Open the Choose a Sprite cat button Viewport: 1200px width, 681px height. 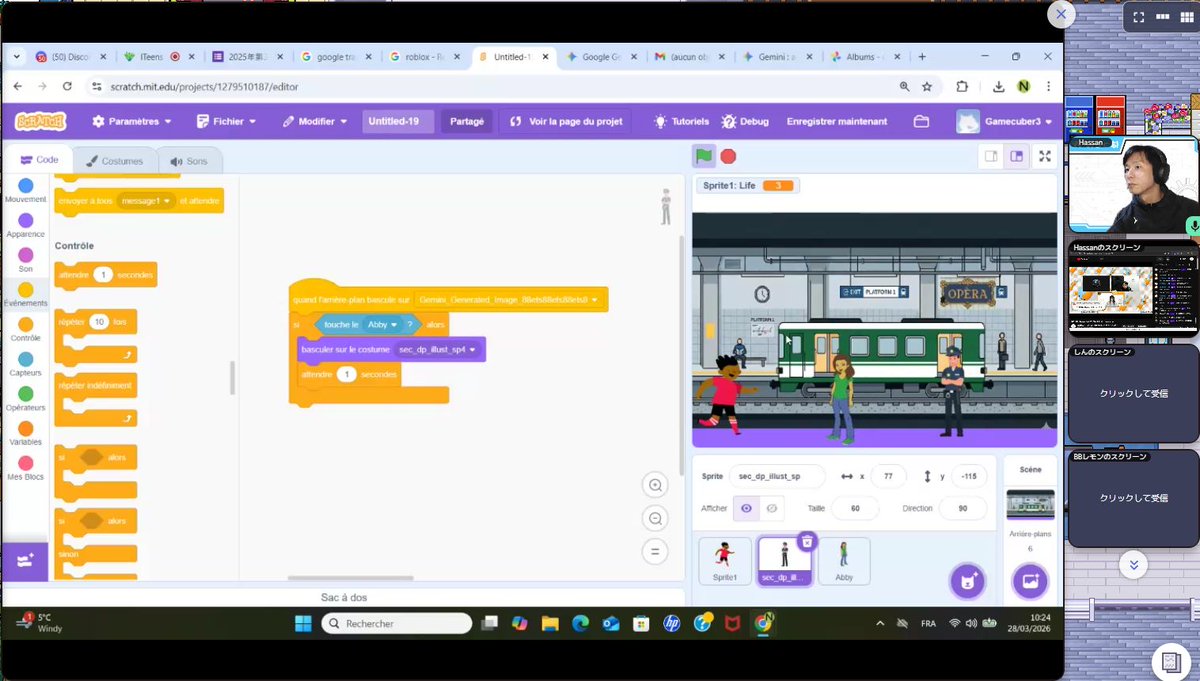pos(967,581)
